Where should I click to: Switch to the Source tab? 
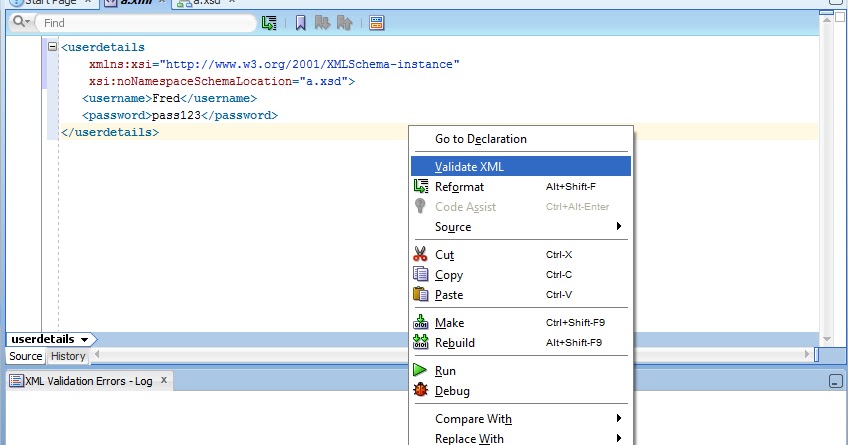(25, 356)
